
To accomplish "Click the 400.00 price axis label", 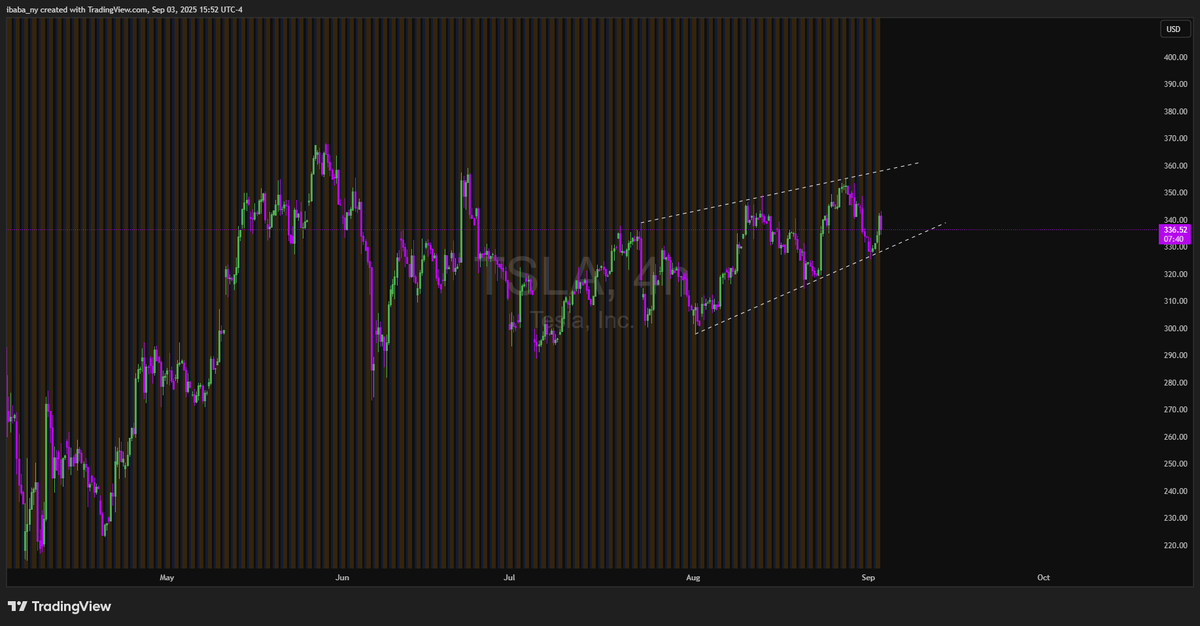I will 1174,58.
